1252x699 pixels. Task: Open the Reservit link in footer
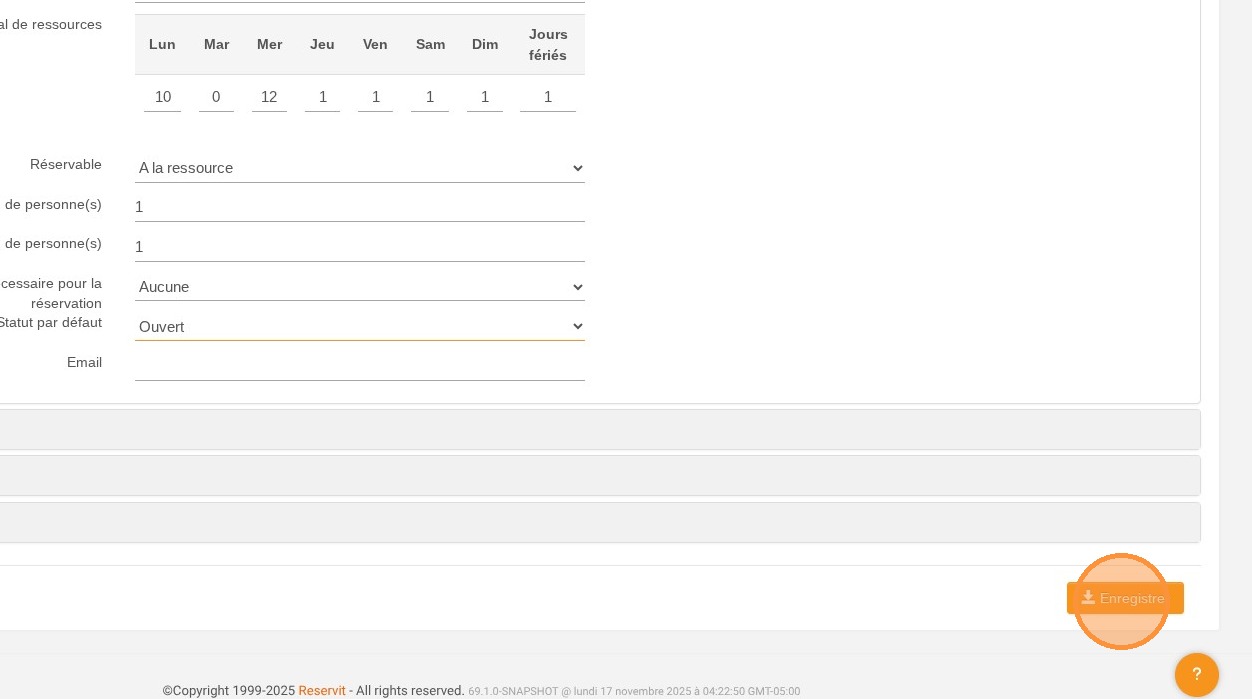tap(322, 690)
